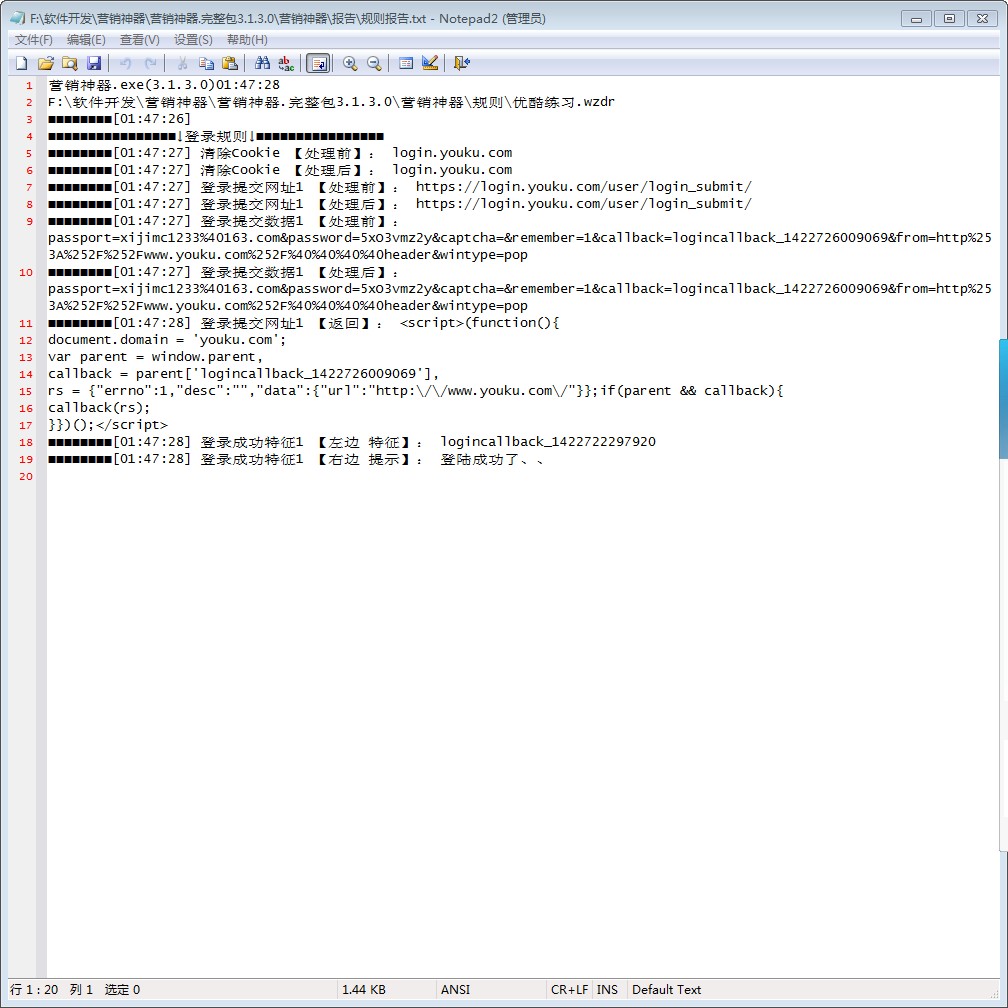The image size is (1008, 1008).
Task: Zoom out with the magnifier minus icon
Action: (x=374, y=63)
